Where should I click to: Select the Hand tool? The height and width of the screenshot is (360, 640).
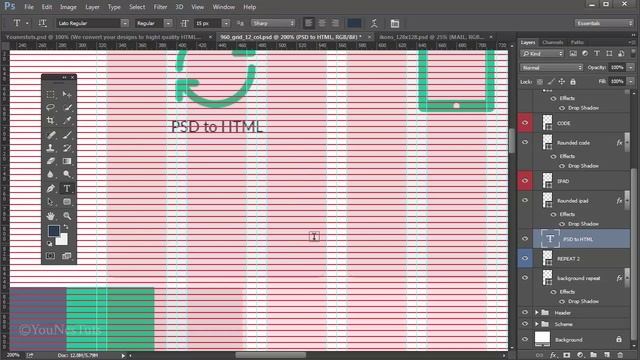click(51, 216)
